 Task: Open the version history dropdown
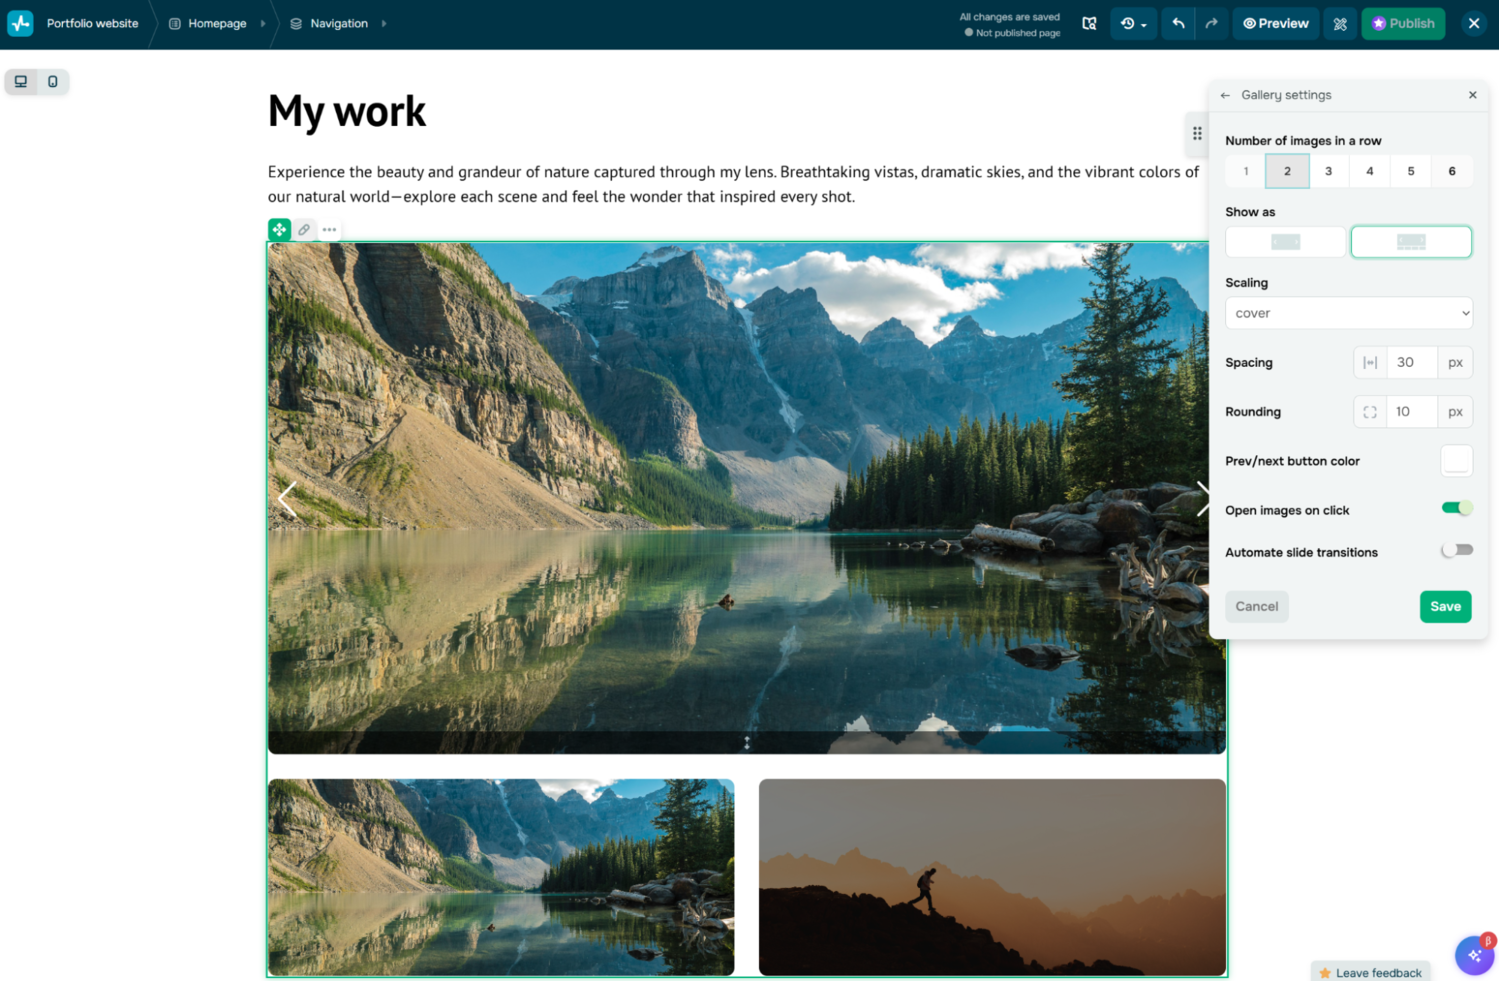1133,23
